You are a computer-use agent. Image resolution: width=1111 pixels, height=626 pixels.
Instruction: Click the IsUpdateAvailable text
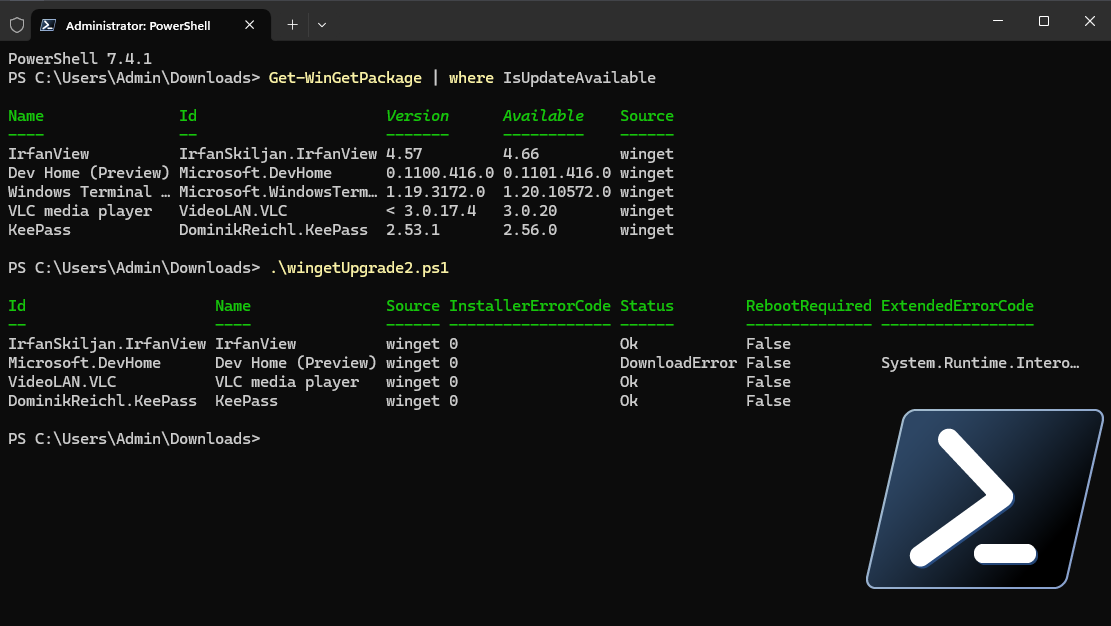pyautogui.click(x=579, y=78)
